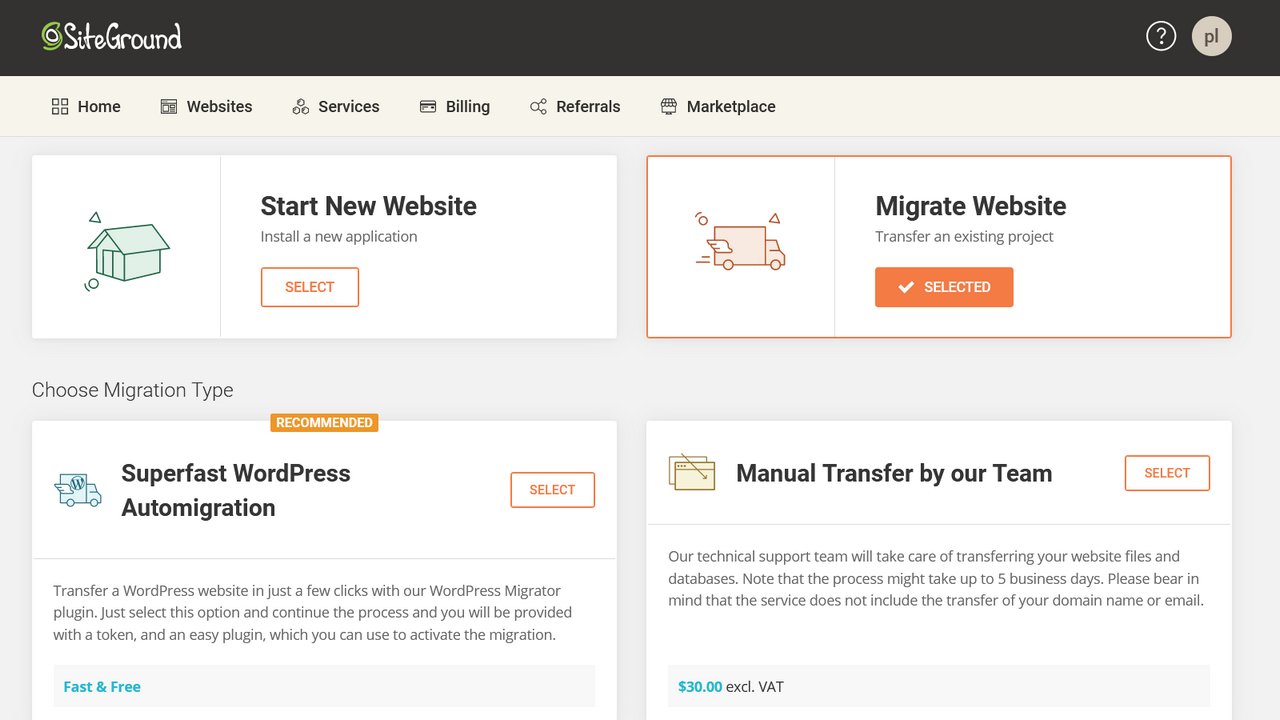Click the Start New Website house icon
Image resolution: width=1280 pixels, height=720 pixels.
point(127,250)
